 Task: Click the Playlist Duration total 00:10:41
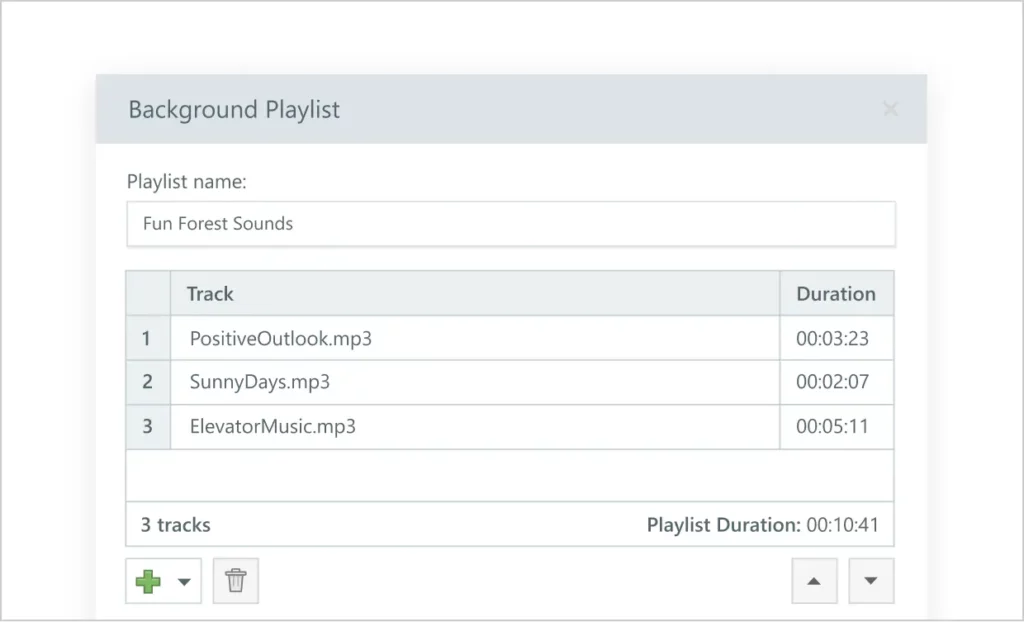click(762, 525)
